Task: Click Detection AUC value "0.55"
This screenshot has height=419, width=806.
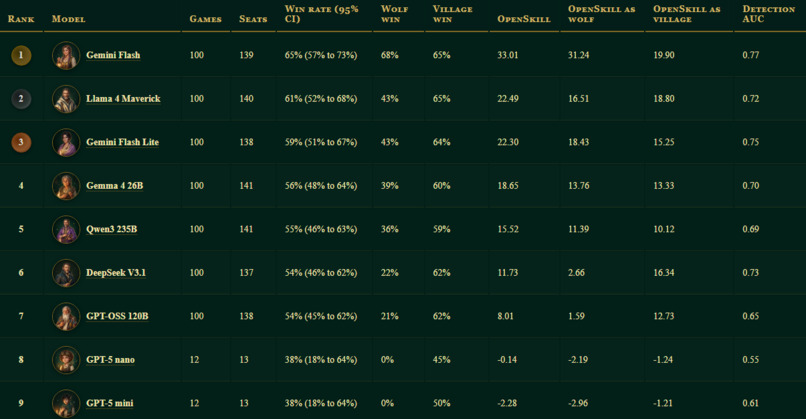Action: pyautogui.click(x=750, y=360)
